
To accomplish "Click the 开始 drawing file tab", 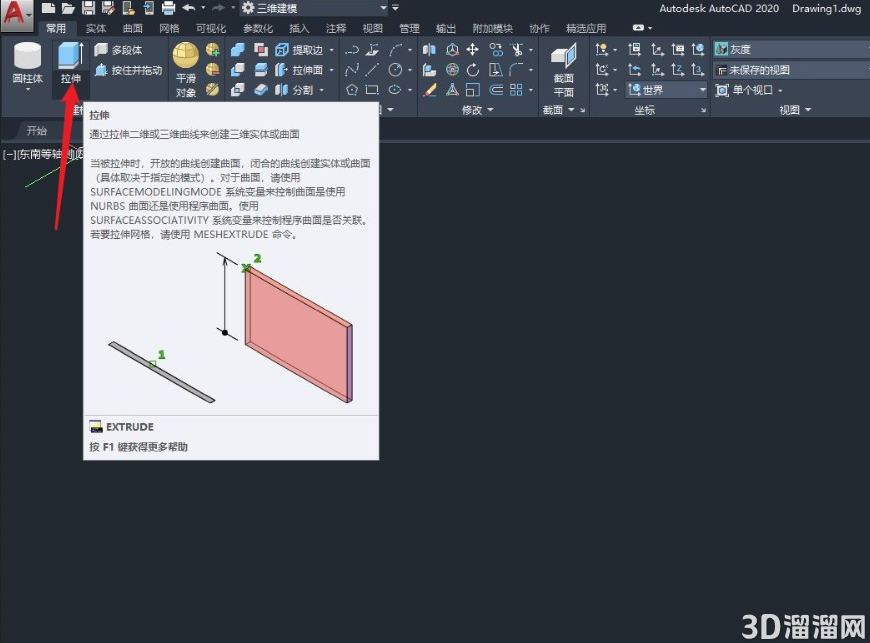I will tap(37, 131).
